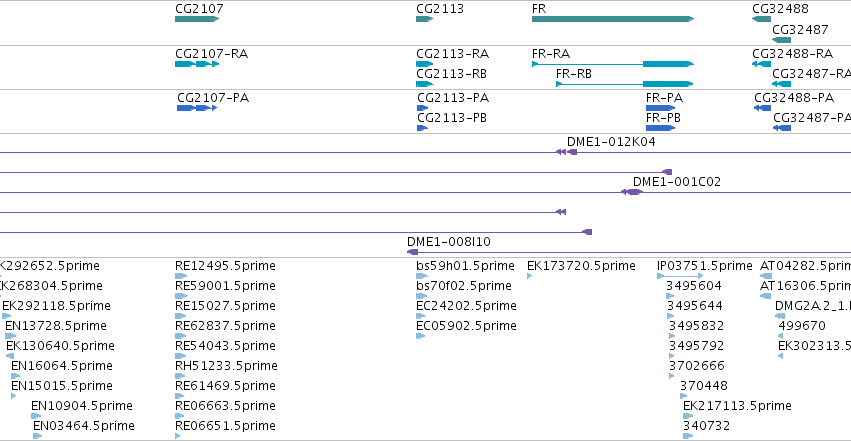Open the RE12495.5prime EST label

(225, 266)
